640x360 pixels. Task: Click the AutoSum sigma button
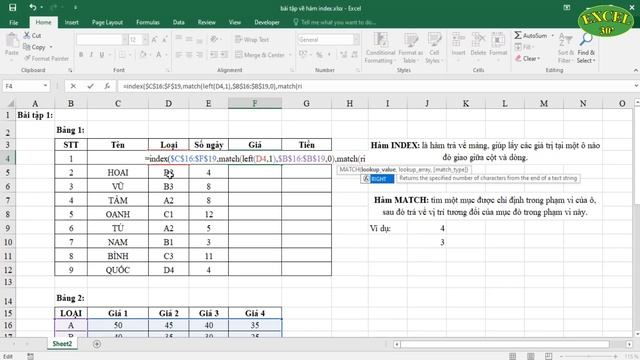[530, 36]
